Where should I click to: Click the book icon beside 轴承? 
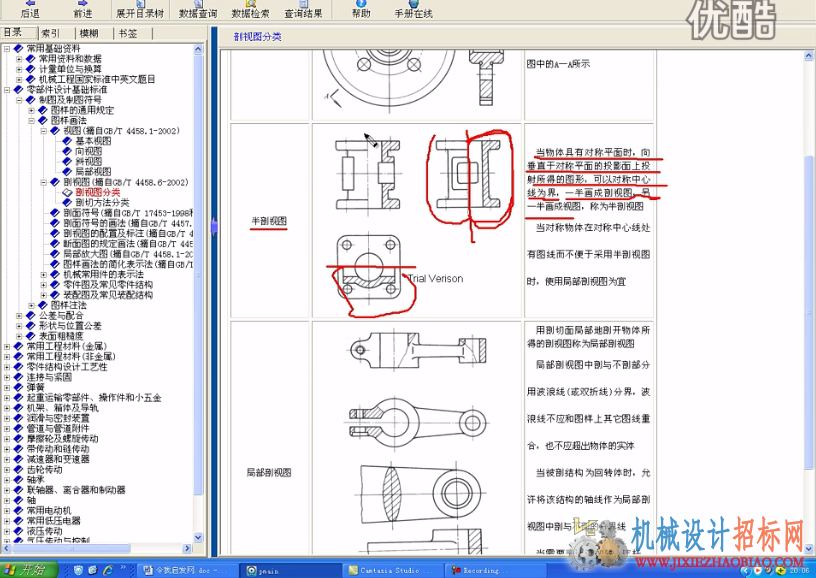pyautogui.click(x=18, y=480)
